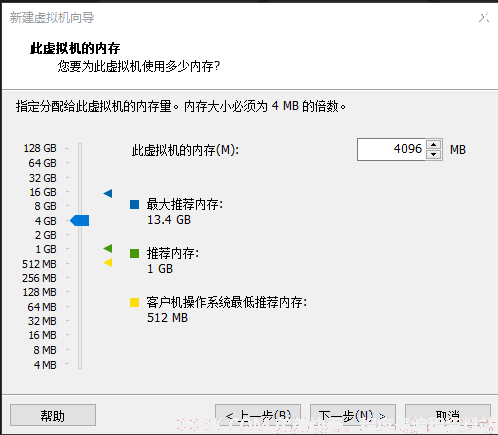
Task: Click the blue memory slider thumb at 4 GB
Action: [80, 220]
